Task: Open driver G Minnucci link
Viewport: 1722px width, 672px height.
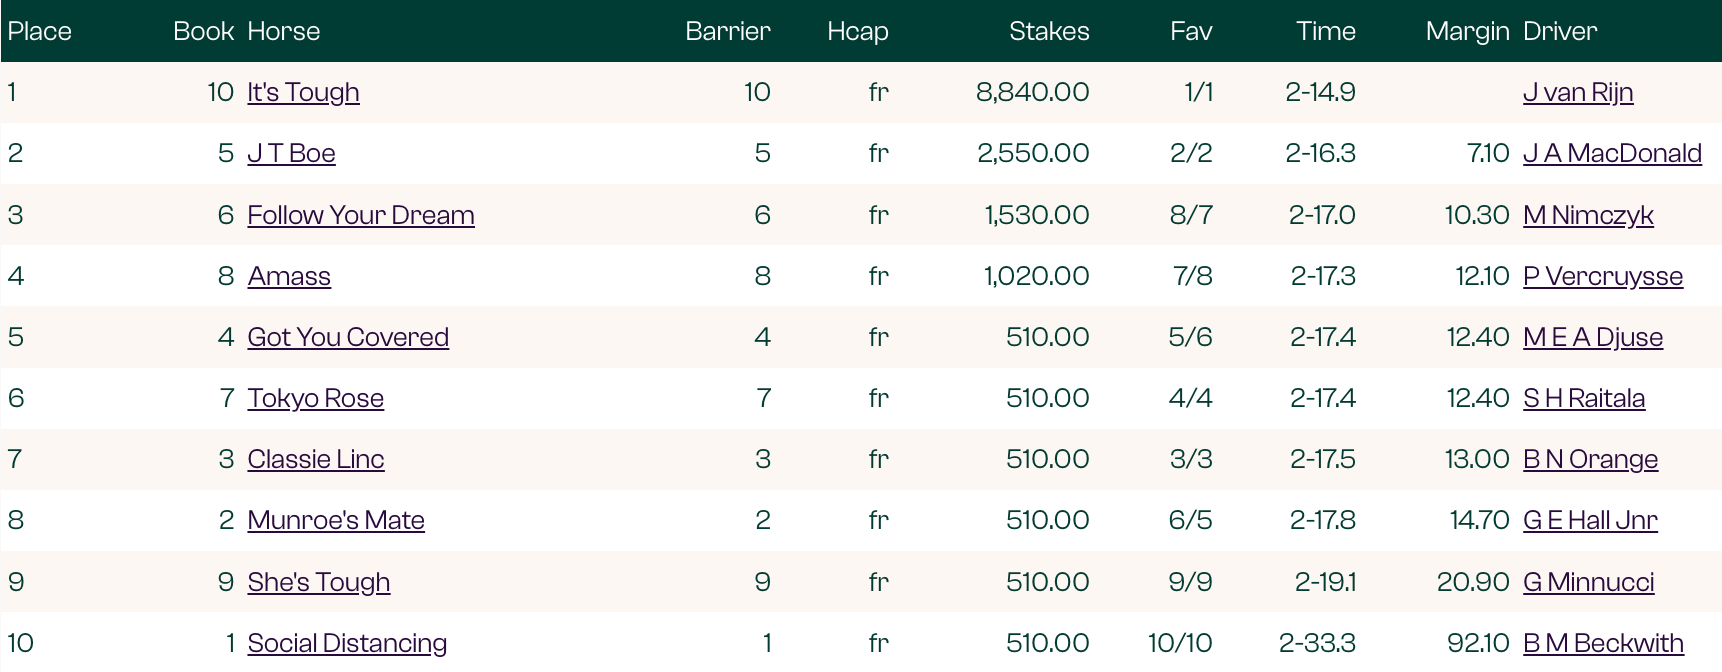Action: point(1588,582)
